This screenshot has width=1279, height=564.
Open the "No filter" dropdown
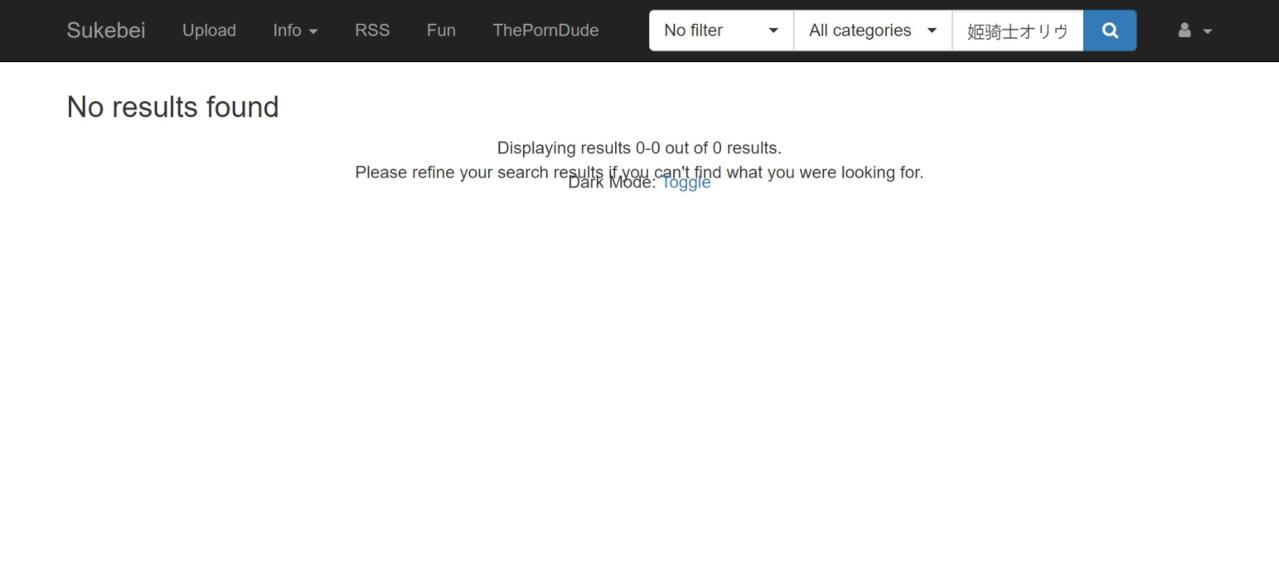tap(720, 30)
